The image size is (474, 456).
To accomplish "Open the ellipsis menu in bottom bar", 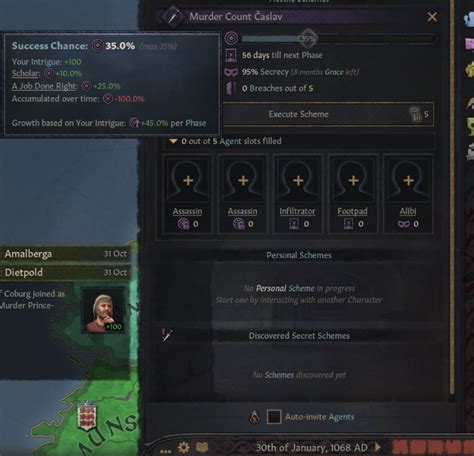I will tap(166, 450).
